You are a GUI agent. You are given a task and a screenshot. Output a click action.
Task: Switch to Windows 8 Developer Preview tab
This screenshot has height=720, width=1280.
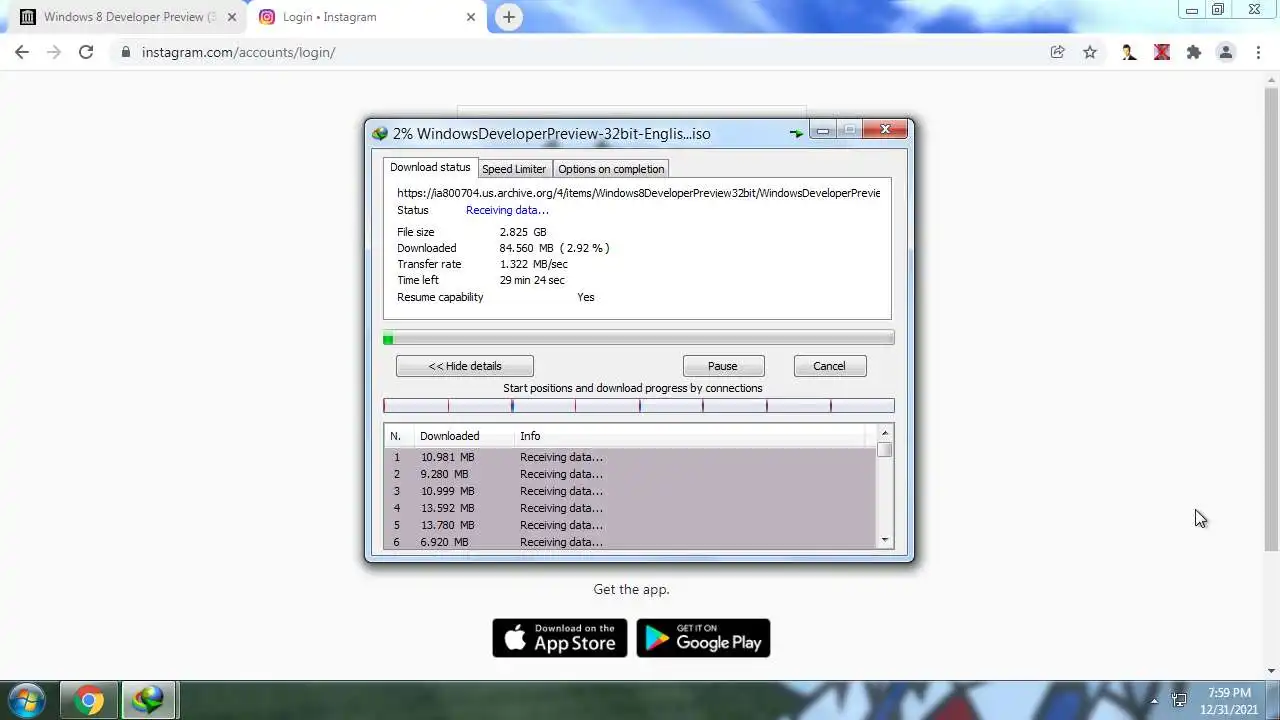(130, 17)
